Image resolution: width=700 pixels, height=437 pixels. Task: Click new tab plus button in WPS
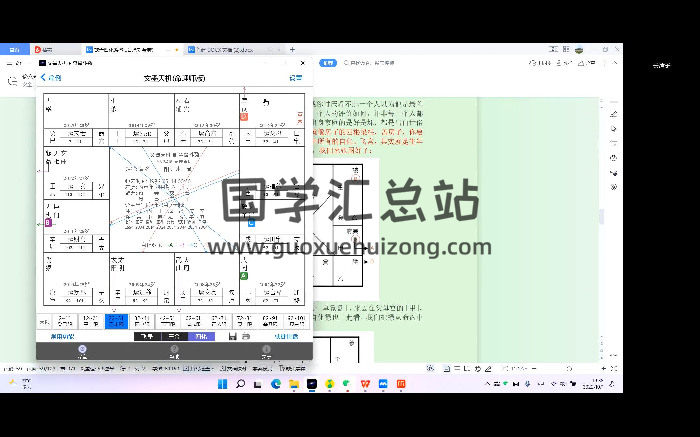tap(292, 49)
